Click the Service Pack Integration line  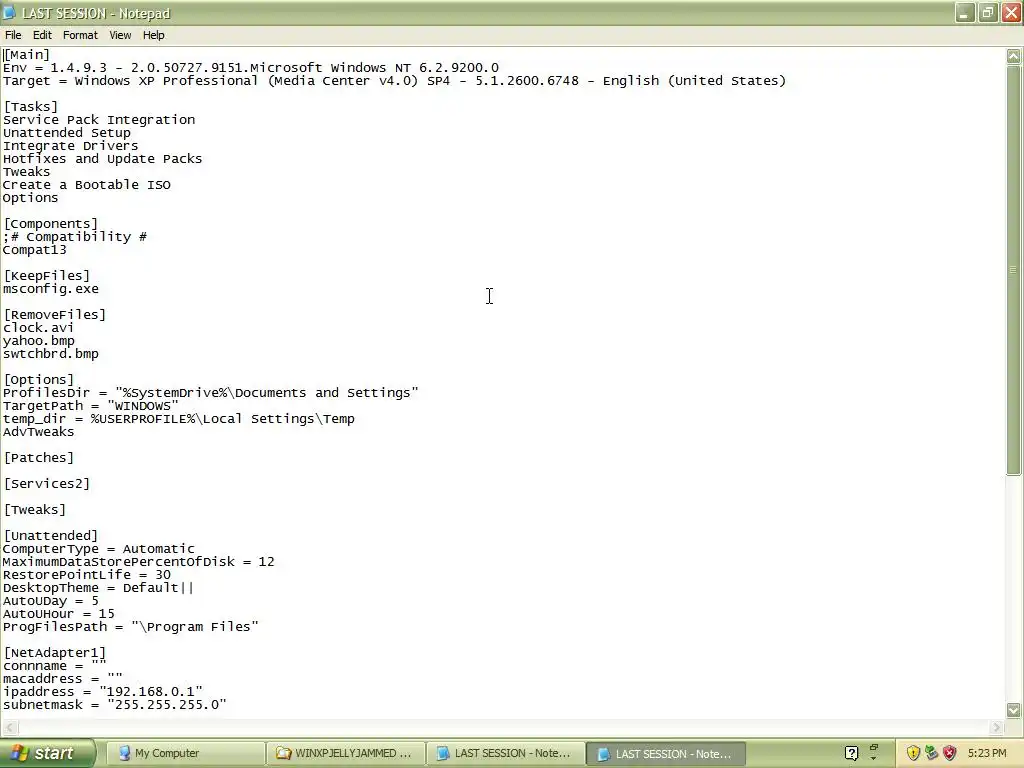pyautogui.click(x=99, y=120)
